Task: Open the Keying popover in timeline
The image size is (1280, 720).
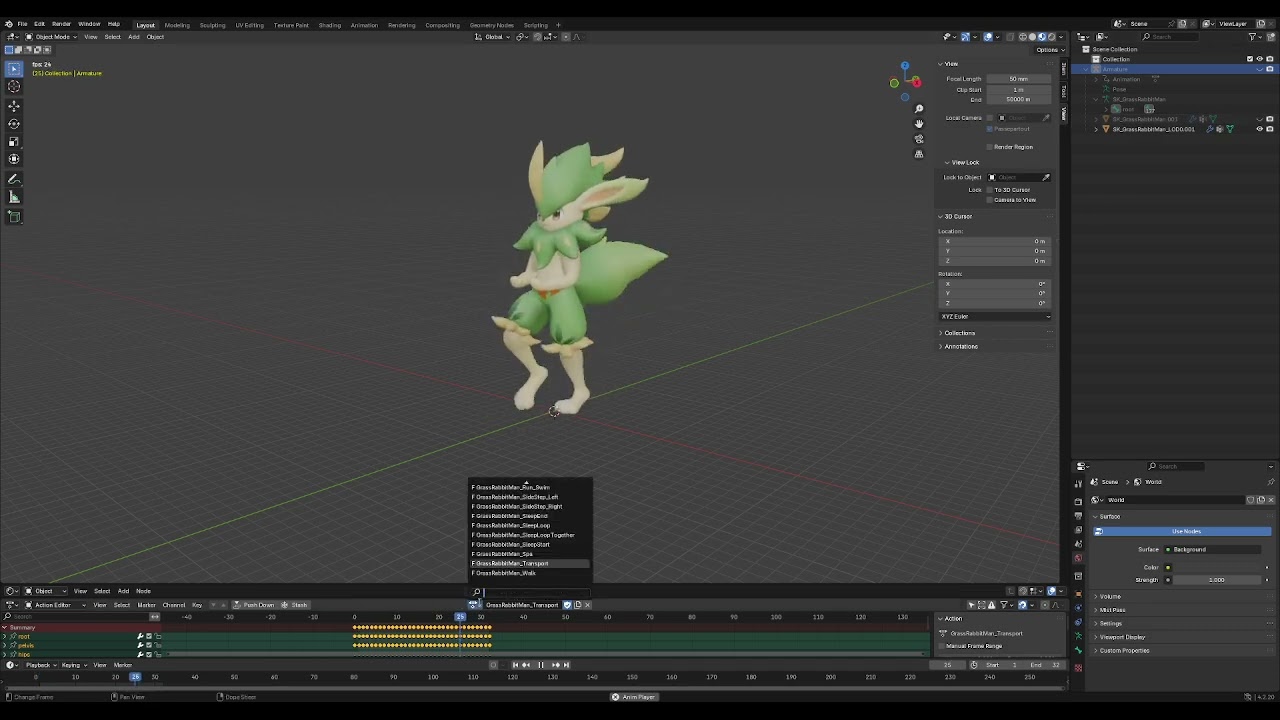Action: tap(72, 665)
